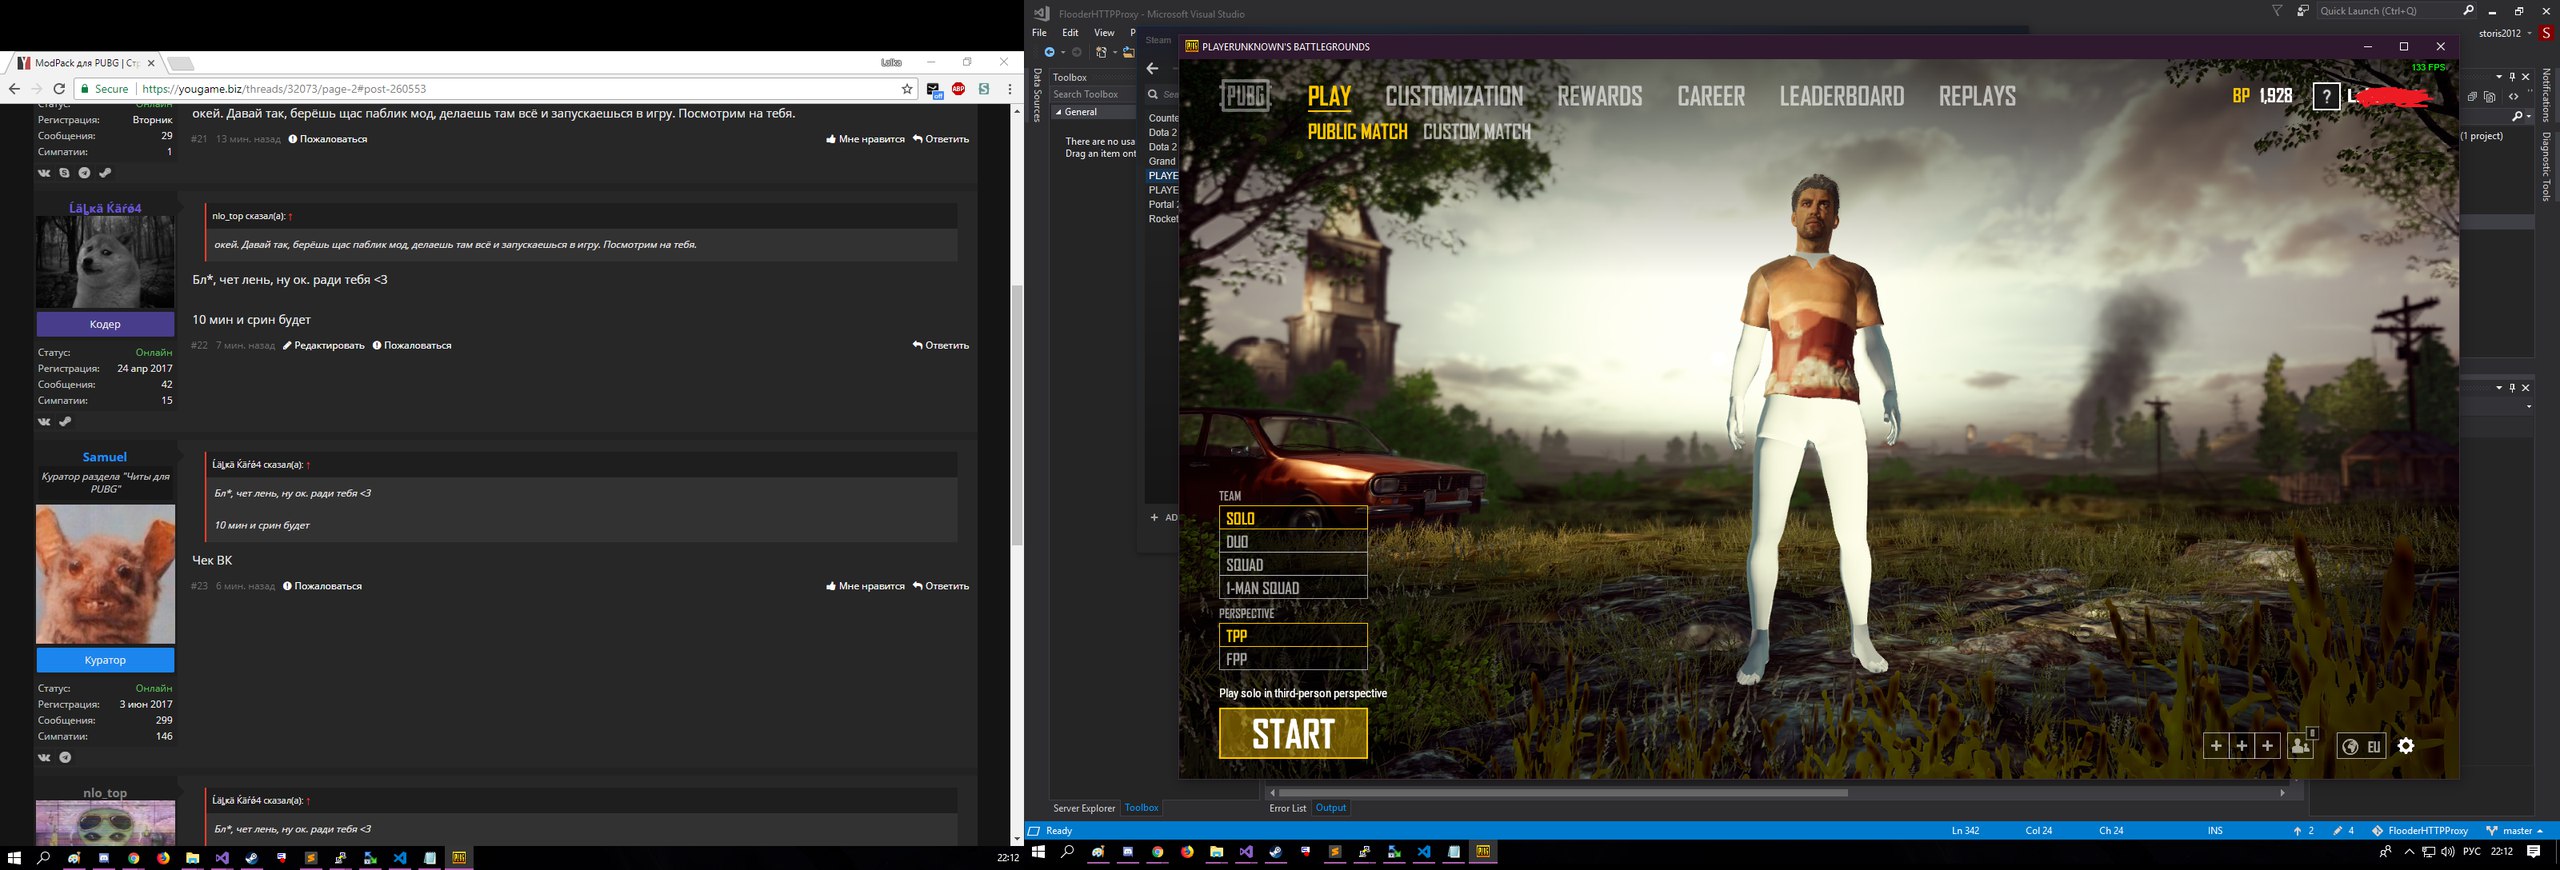Screen dimensions: 2560x870
Task: Click FlooderHTTPProxy repository in status bar
Action: point(2420,831)
